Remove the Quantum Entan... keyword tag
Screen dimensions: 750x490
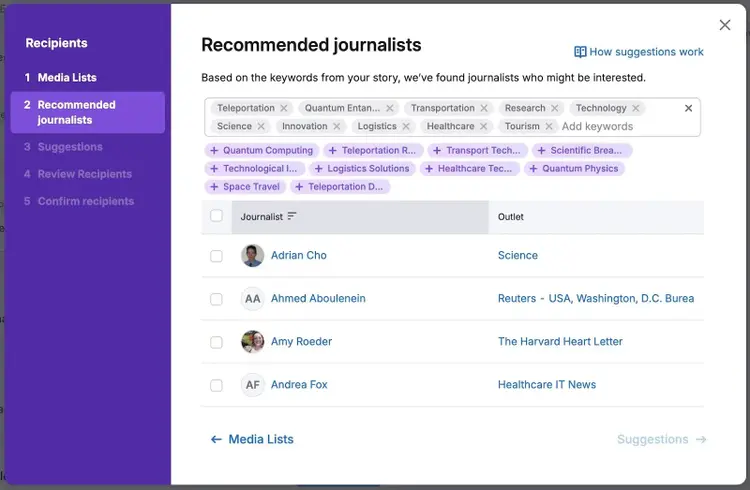tap(390, 108)
